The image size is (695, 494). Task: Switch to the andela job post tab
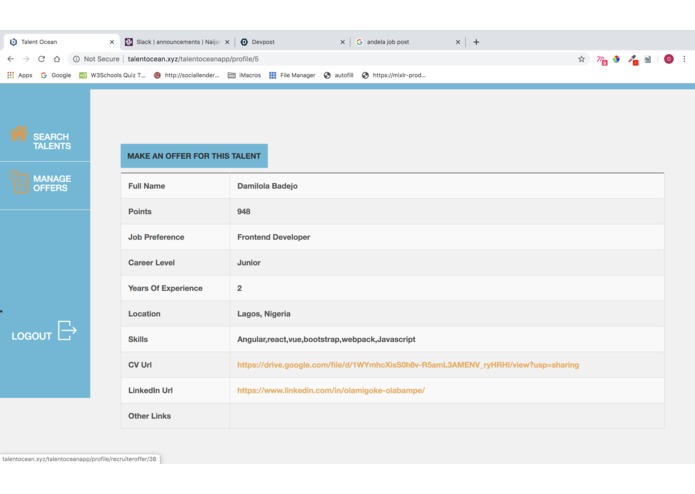point(408,42)
